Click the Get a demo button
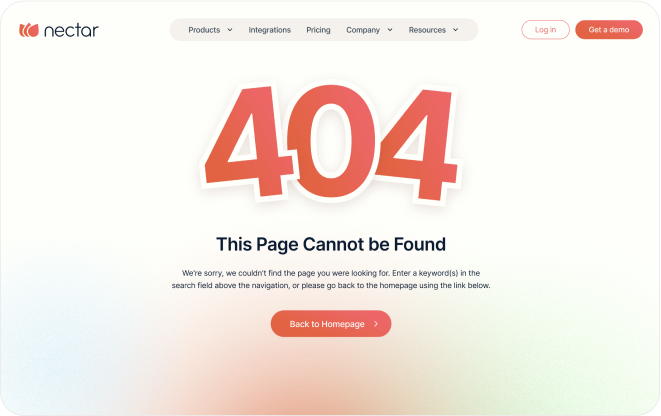 point(609,30)
